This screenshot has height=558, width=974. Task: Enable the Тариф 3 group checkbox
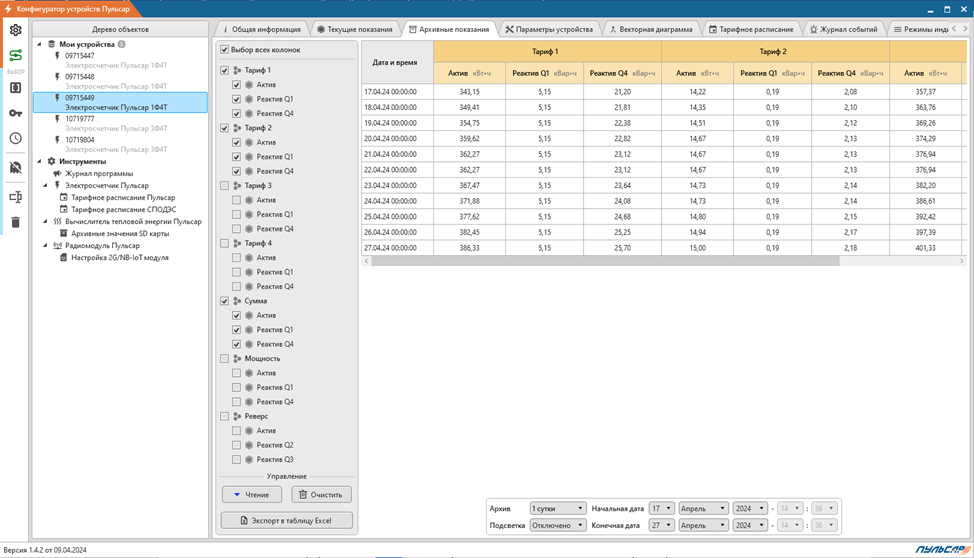224,186
